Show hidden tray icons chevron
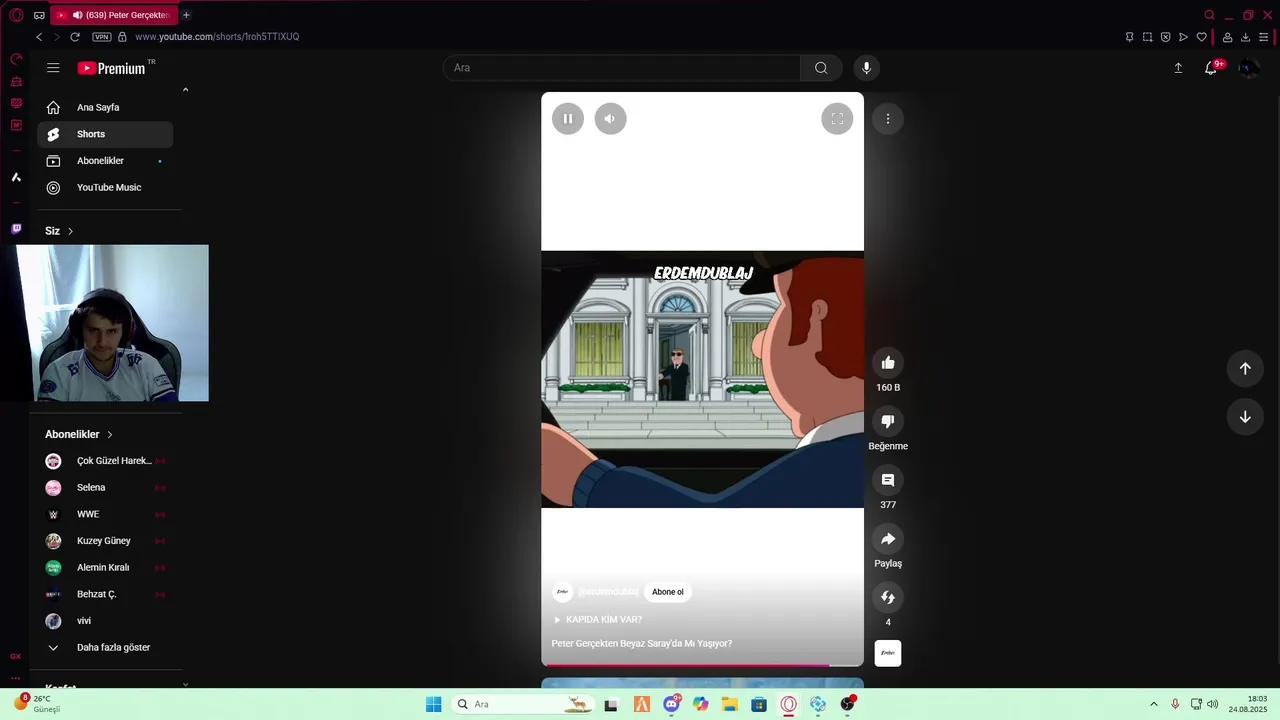Screen dimensions: 1280x720 click(1153, 704)
